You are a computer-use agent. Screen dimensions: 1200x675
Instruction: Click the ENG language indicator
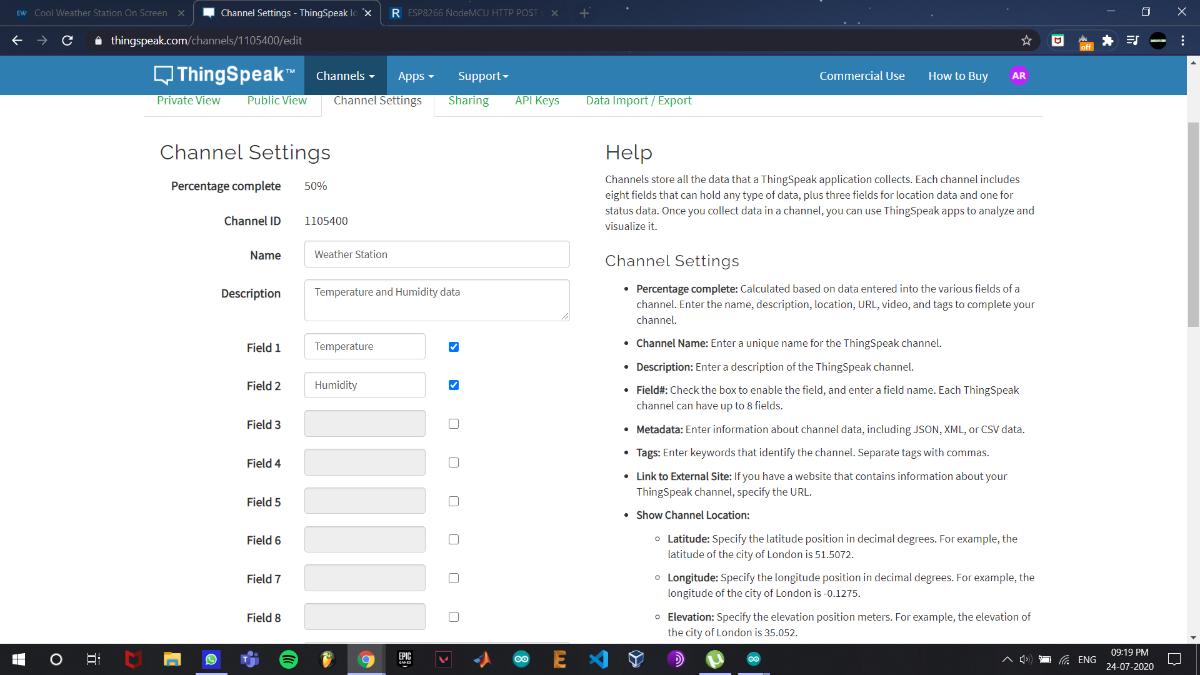1087,660
